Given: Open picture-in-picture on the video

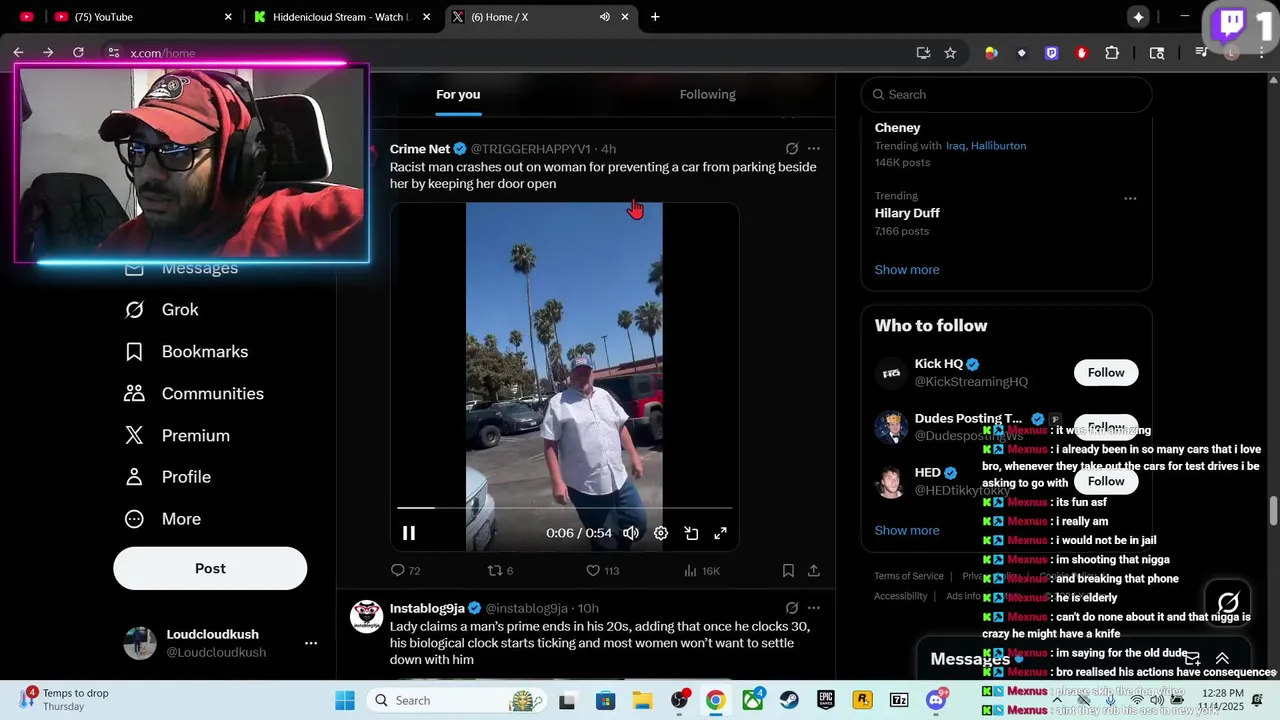Looking at the screenshot, I should coord(691,533).
